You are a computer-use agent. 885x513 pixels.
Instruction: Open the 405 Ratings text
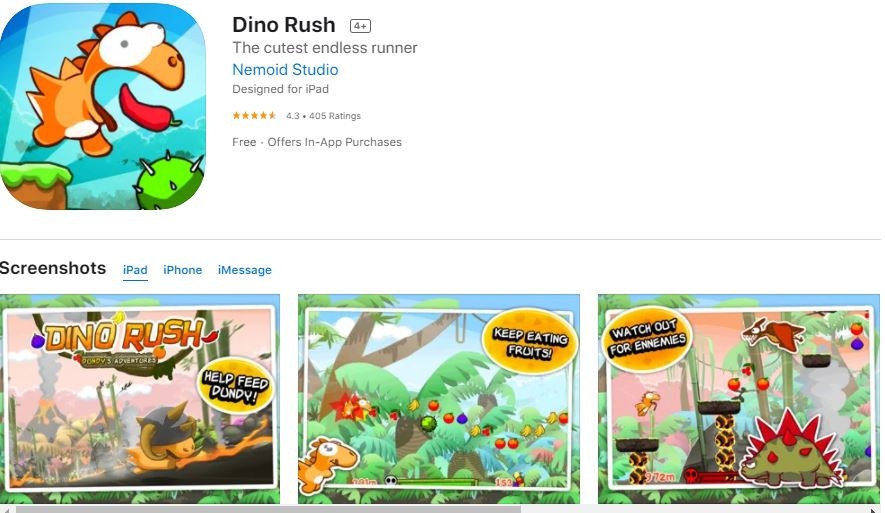point(335,116)
